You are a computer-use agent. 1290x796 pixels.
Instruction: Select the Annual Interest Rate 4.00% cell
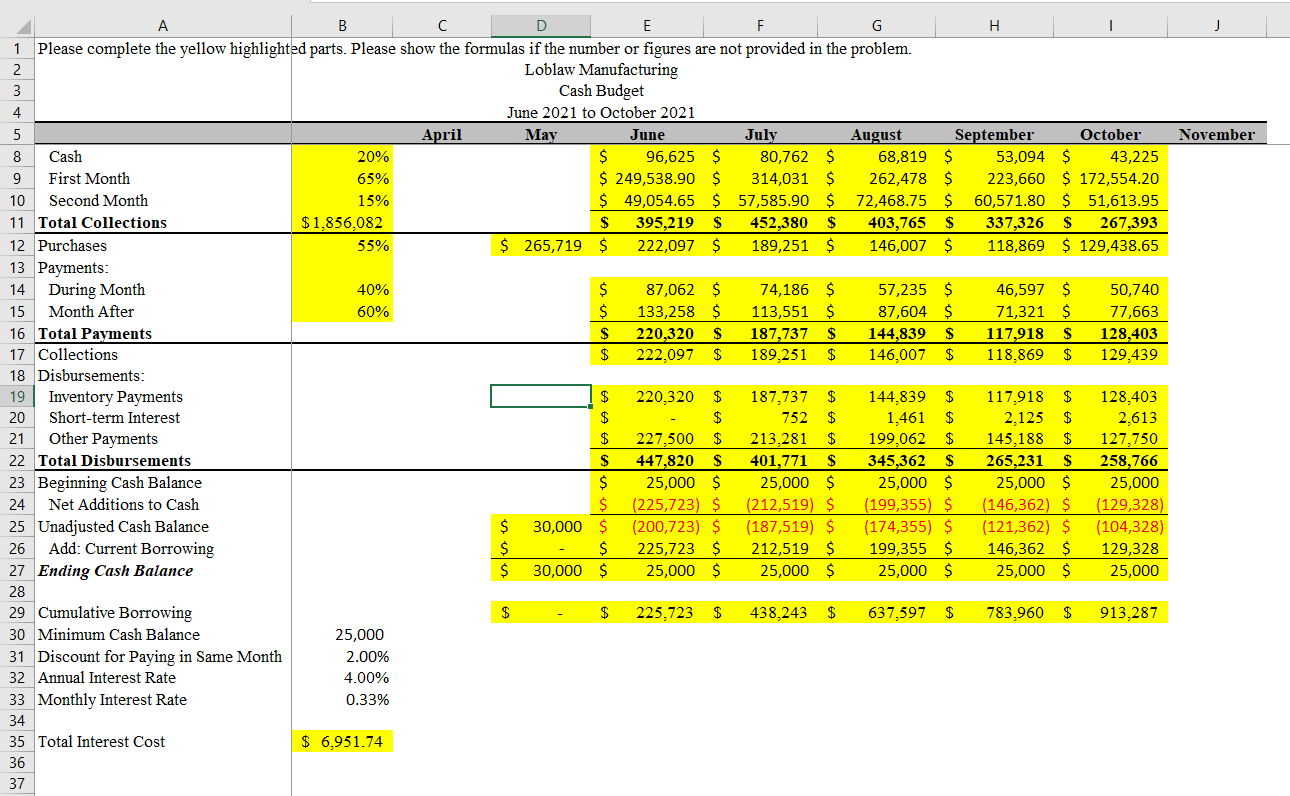(x=342, y=678)
